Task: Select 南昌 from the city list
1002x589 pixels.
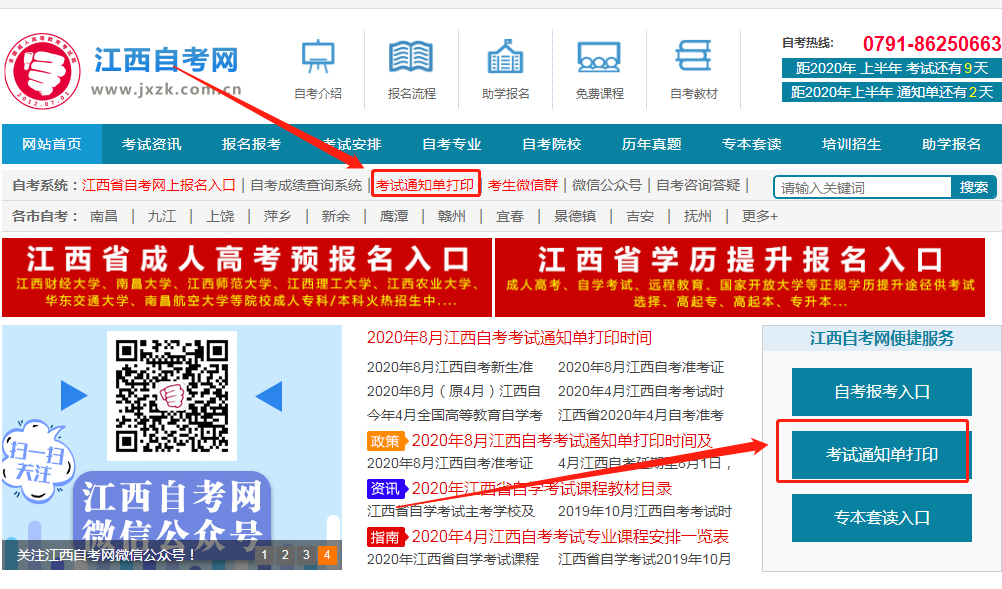Action: 103,216
